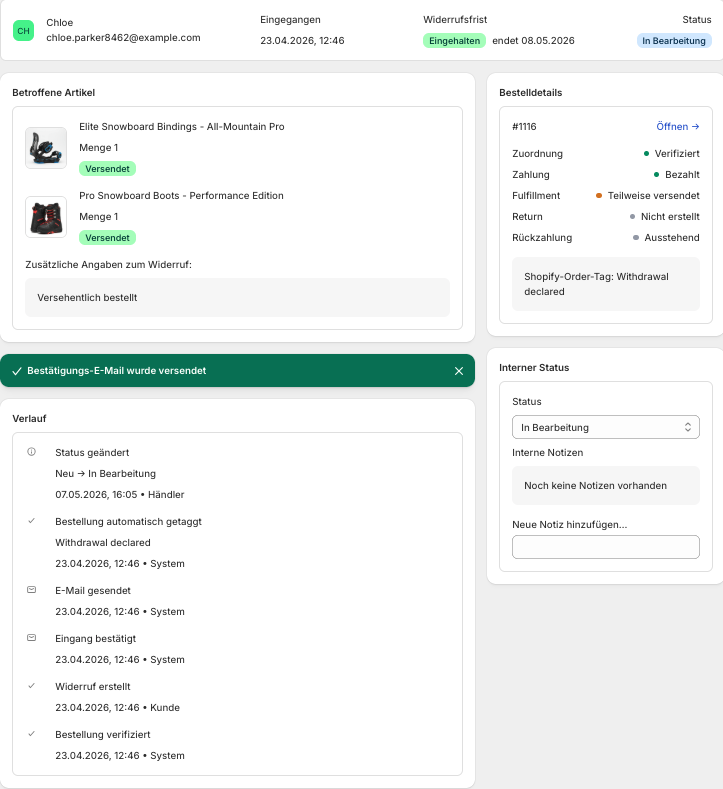Click the Interner Status section heading
723x789 pixels.
(534, 368)
